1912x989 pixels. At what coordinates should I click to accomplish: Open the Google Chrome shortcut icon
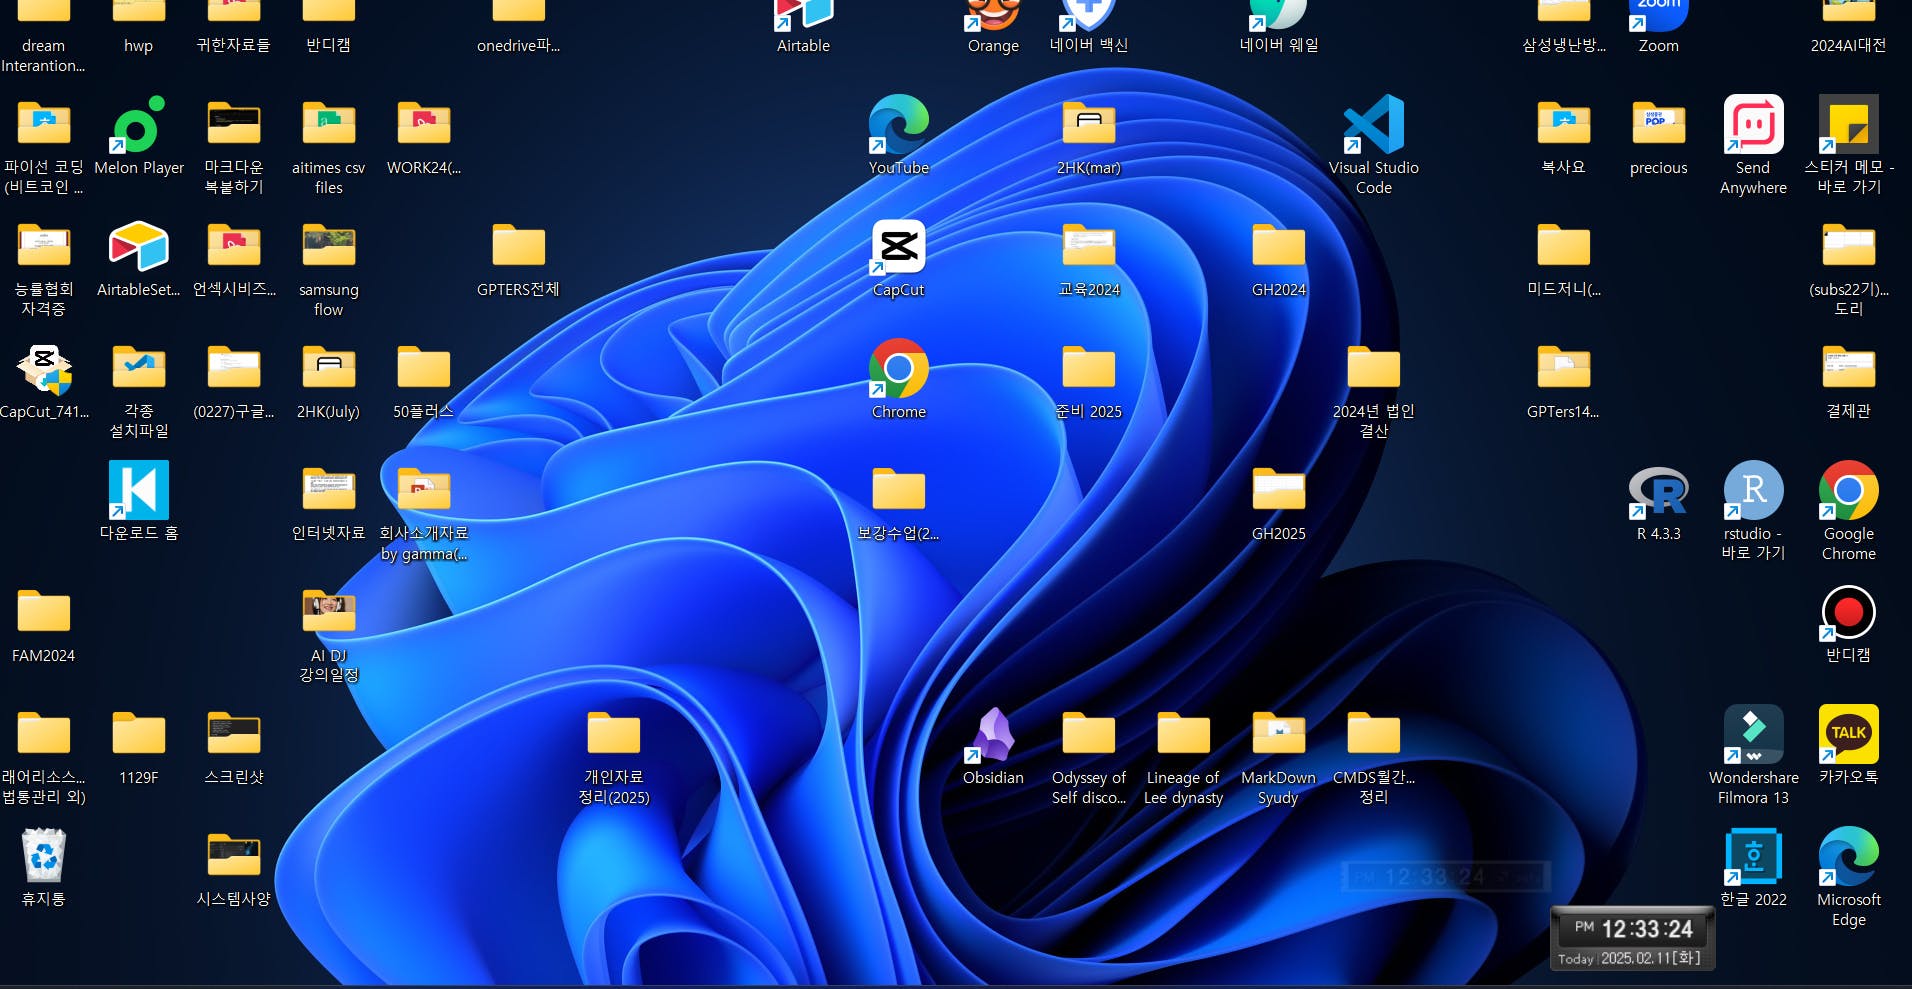click(1848, 491)
